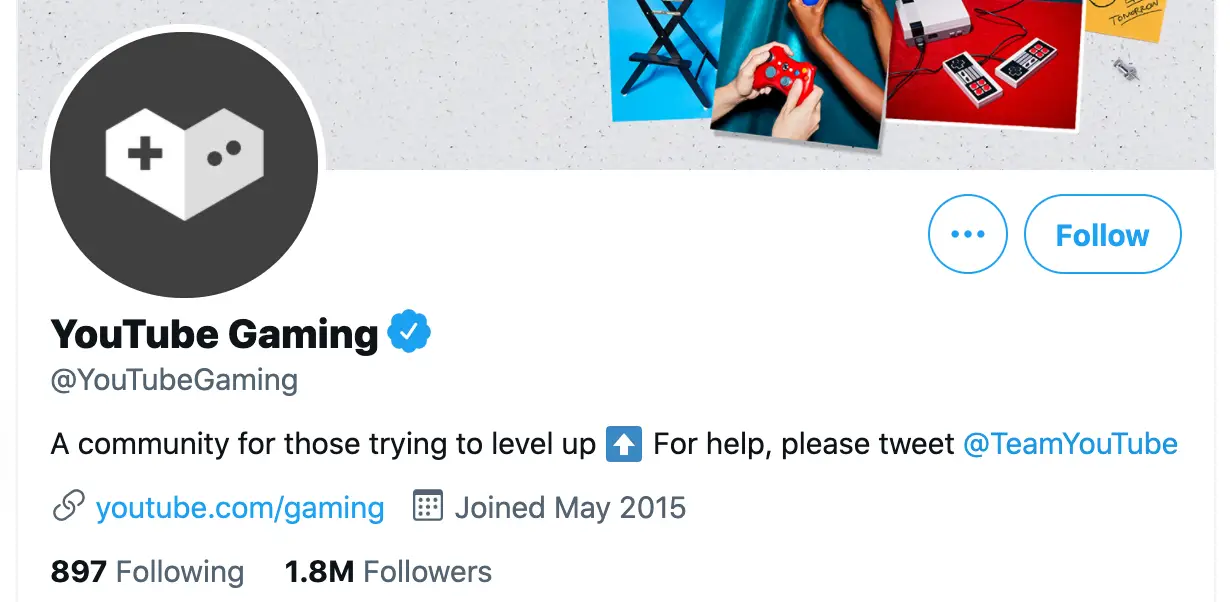Open the three-dot more options button
Viewport: 1230px width, 602px height.
click(x=967, y=235)
